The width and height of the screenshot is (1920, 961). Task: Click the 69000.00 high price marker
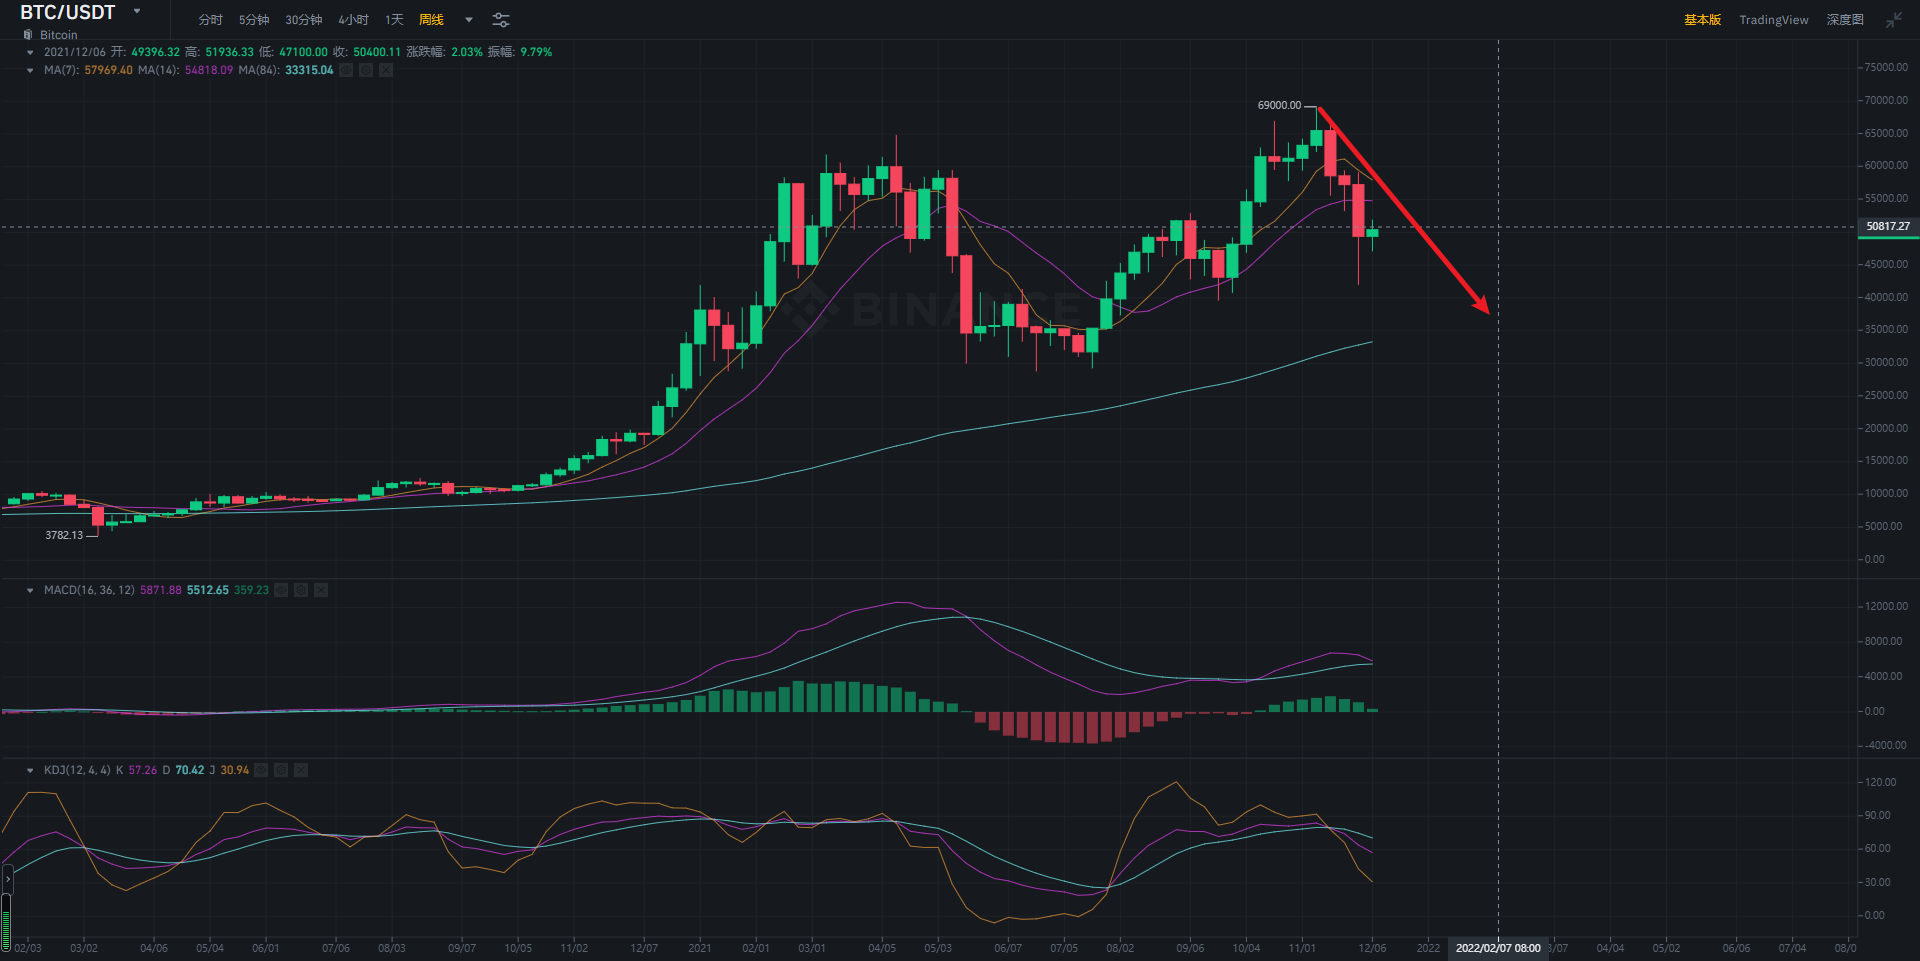point(1279,105)
